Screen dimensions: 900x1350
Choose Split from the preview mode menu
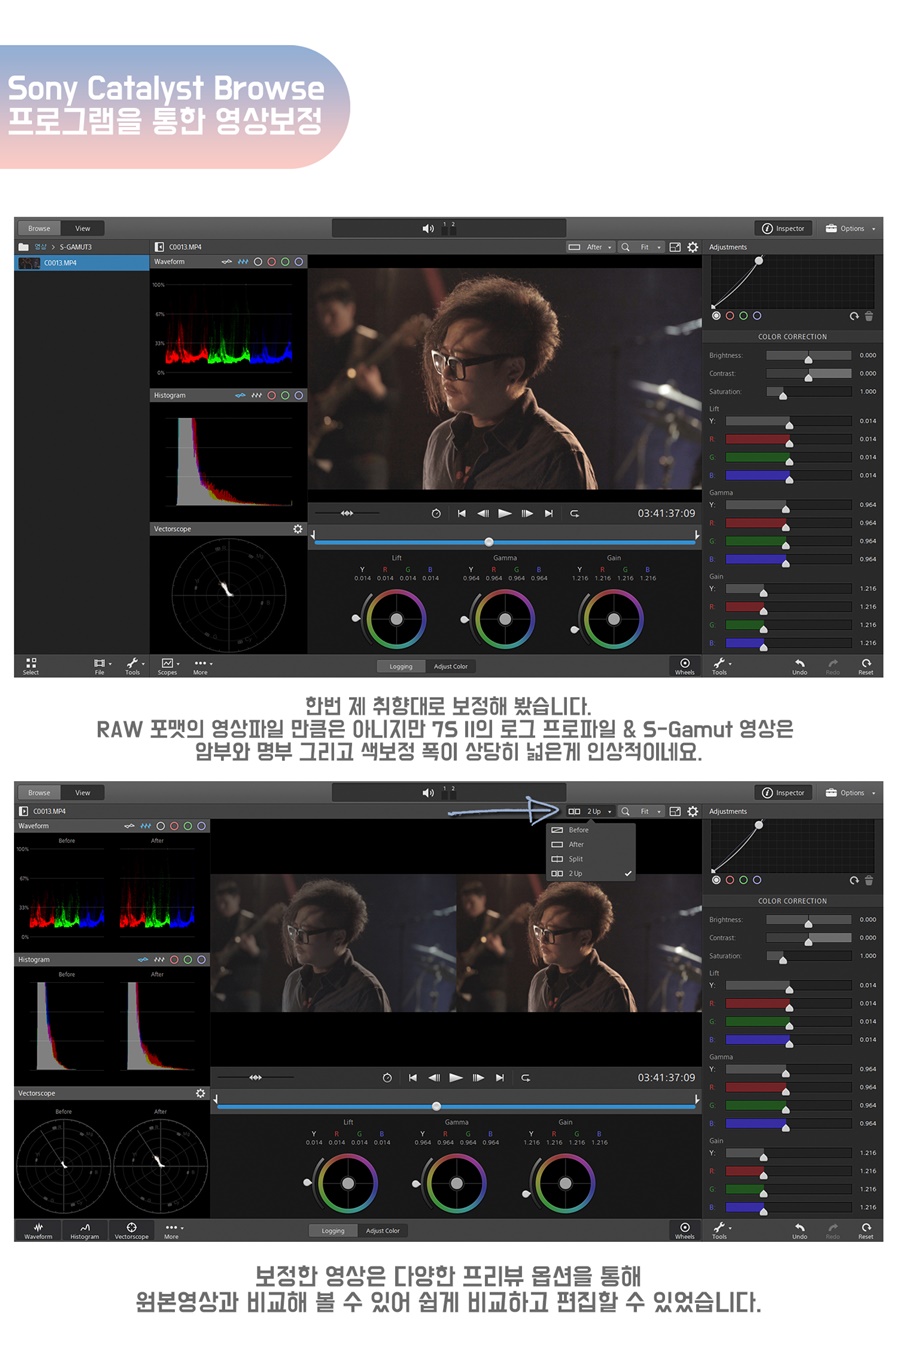point(591,859)
